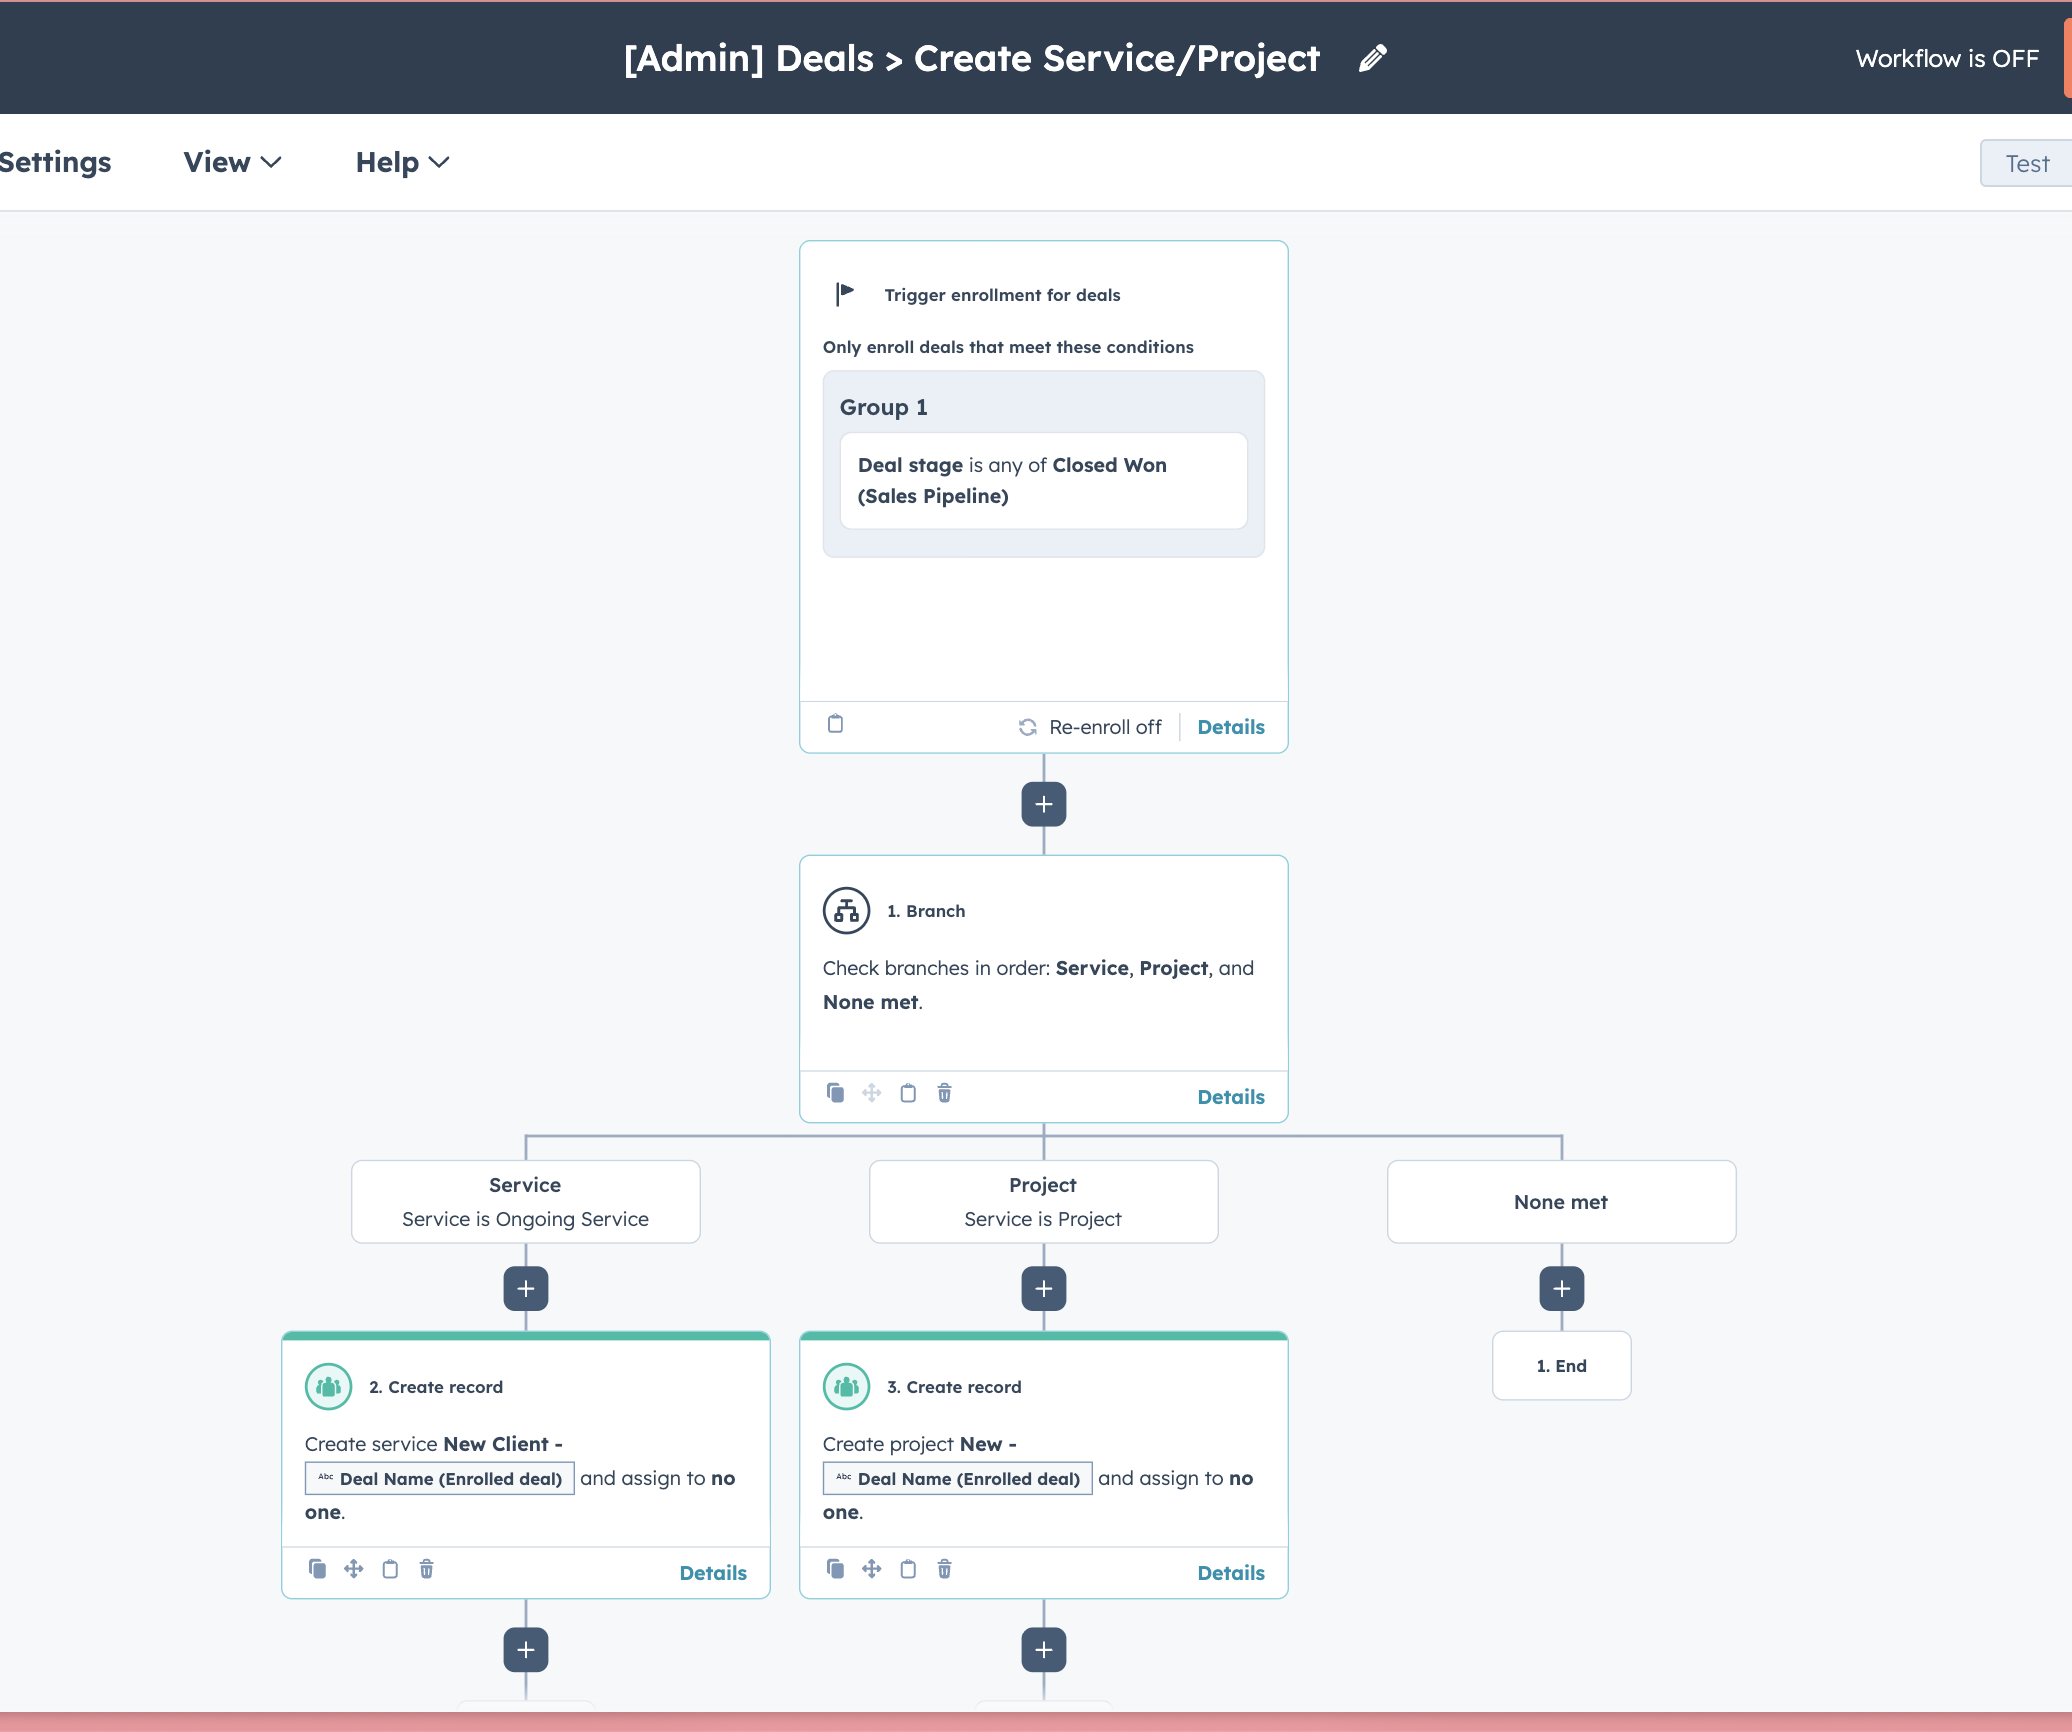This screenshot has width=2072, height=1732.
Task: Open Details link of the Branch action
Action: click(x=1230, y=1097)
